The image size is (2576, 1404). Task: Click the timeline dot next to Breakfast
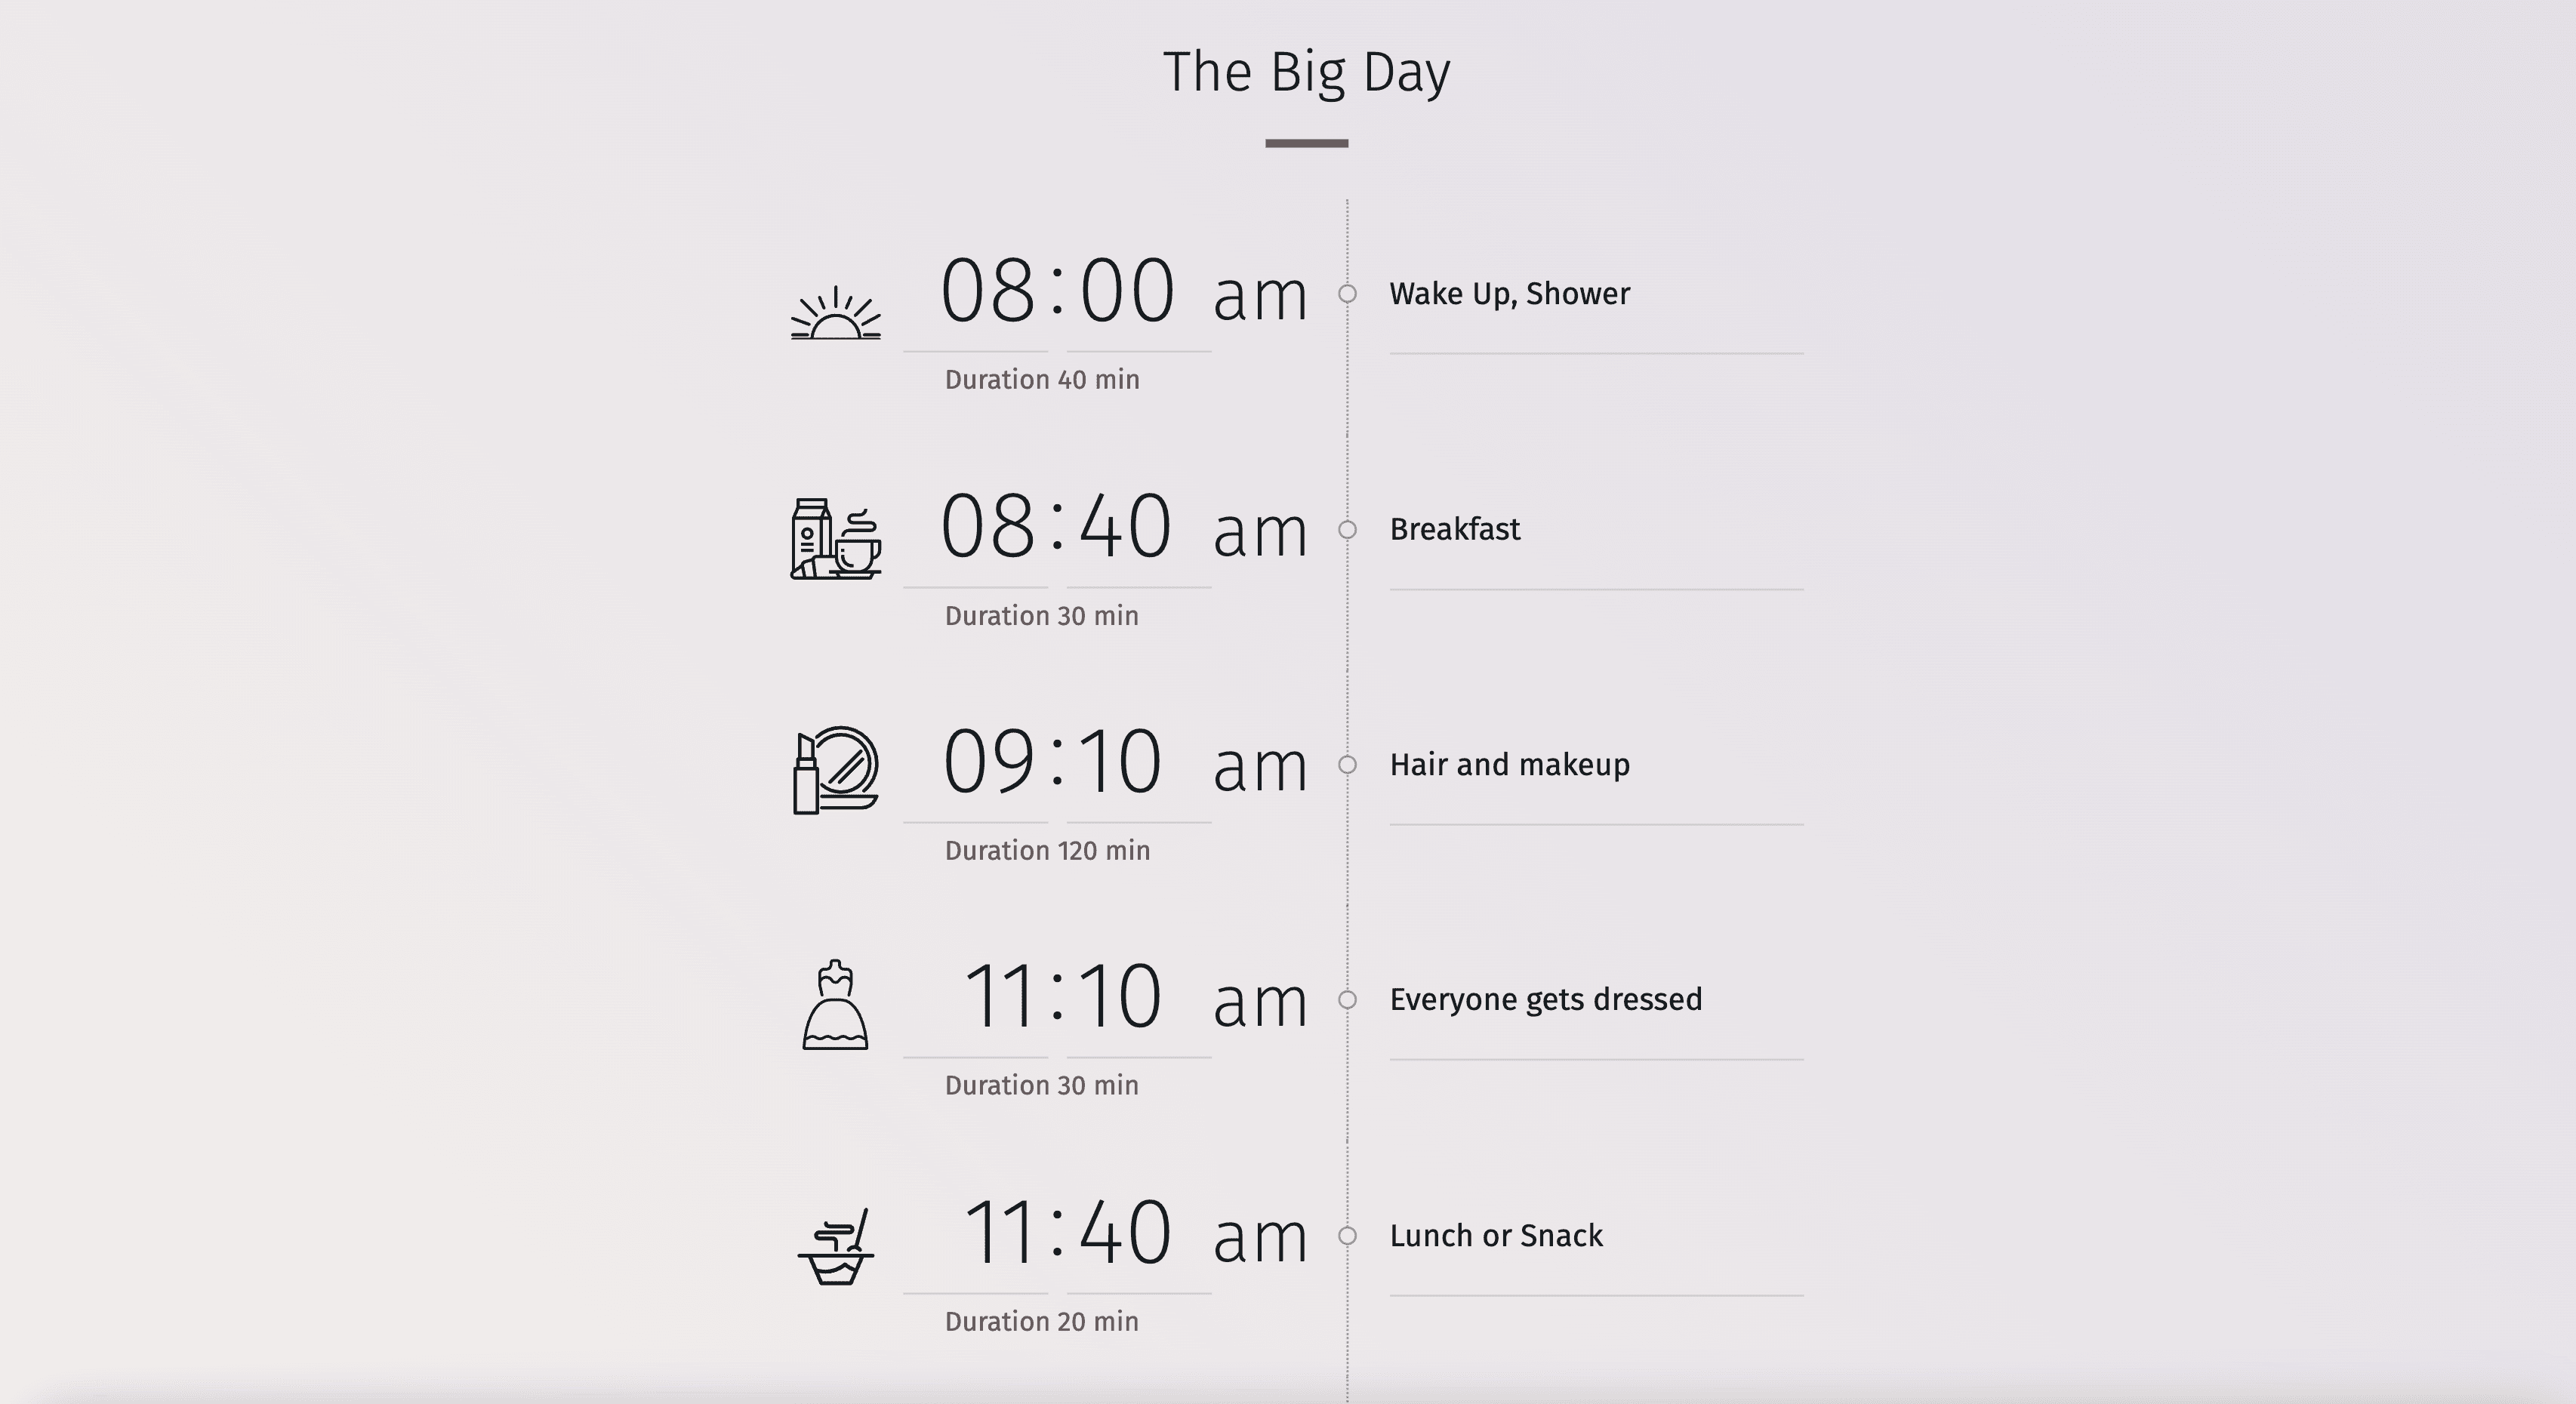pyautogui.click(x=1348, y=529)
